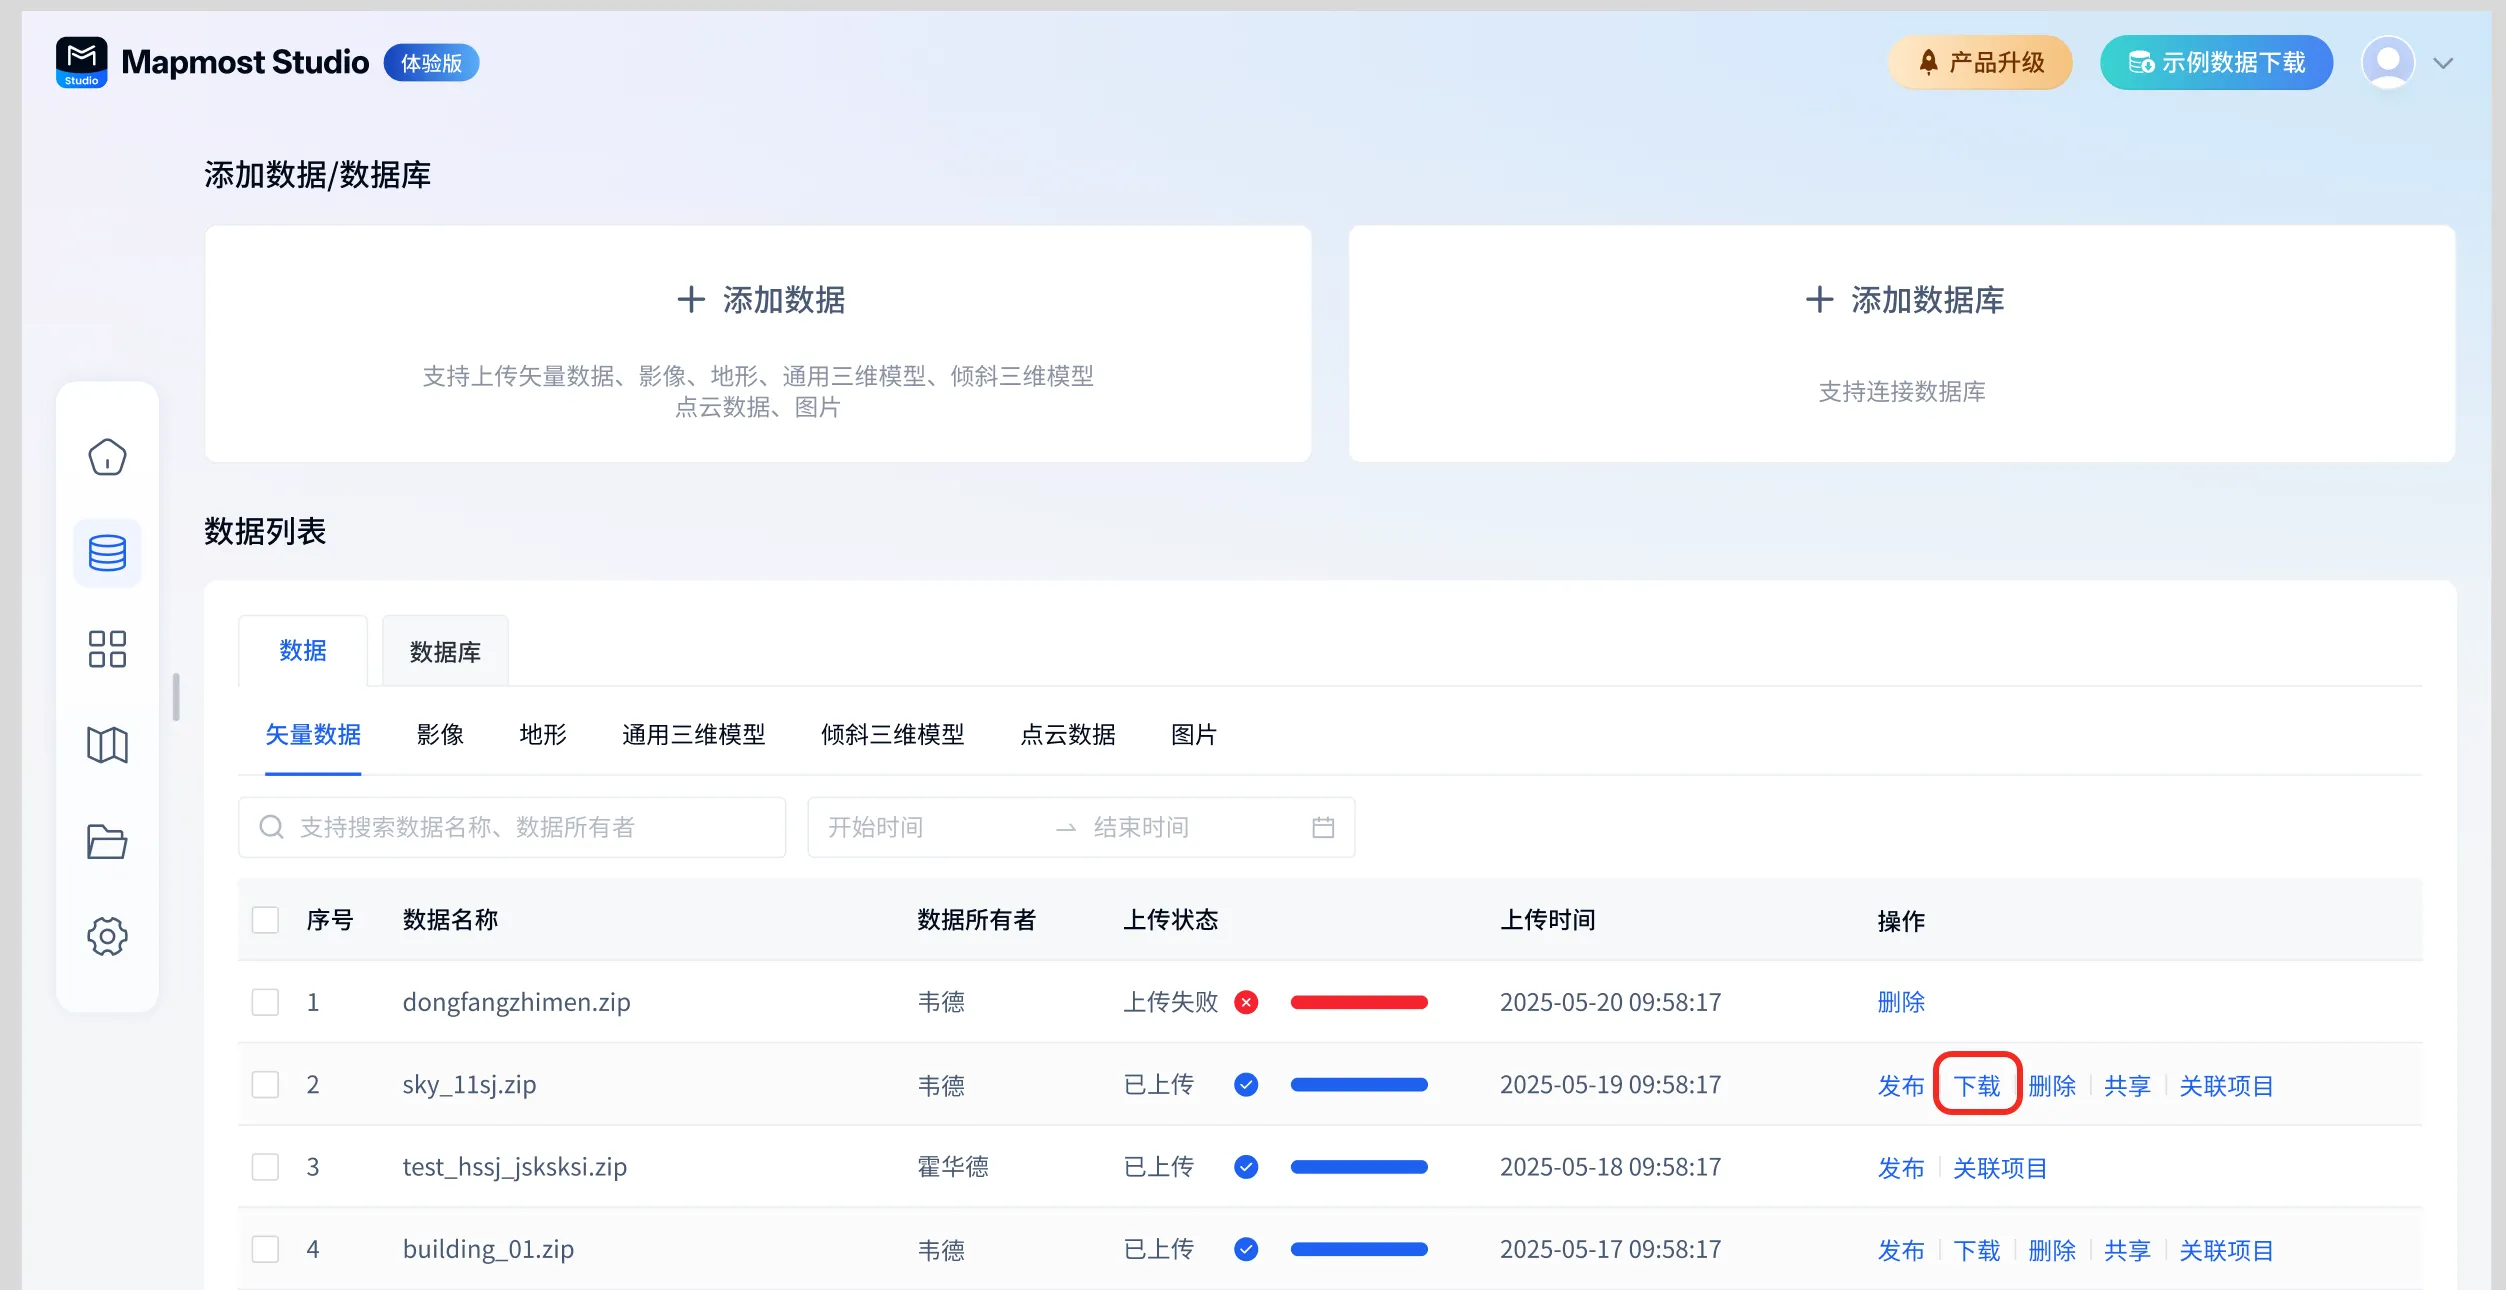
Task: Click the calendar icon in date range
Action: [x=1322, y=827]
